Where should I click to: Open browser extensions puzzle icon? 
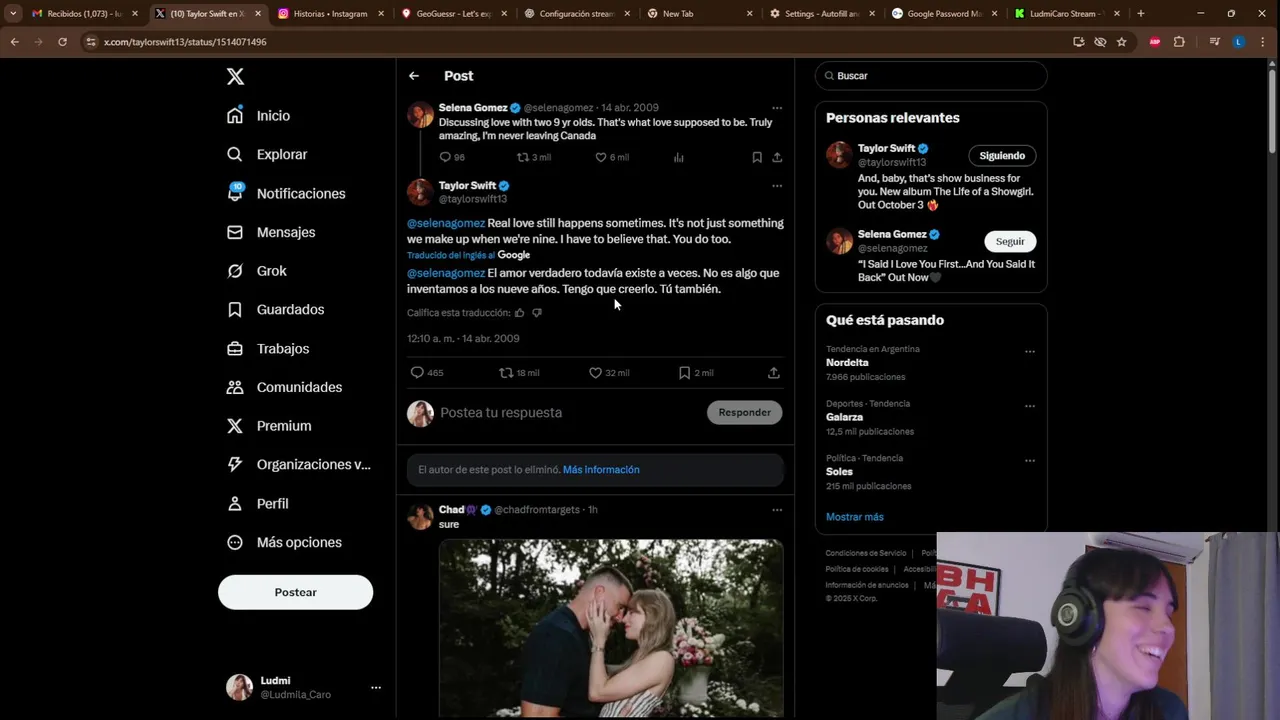click(x=1179, y=42)
